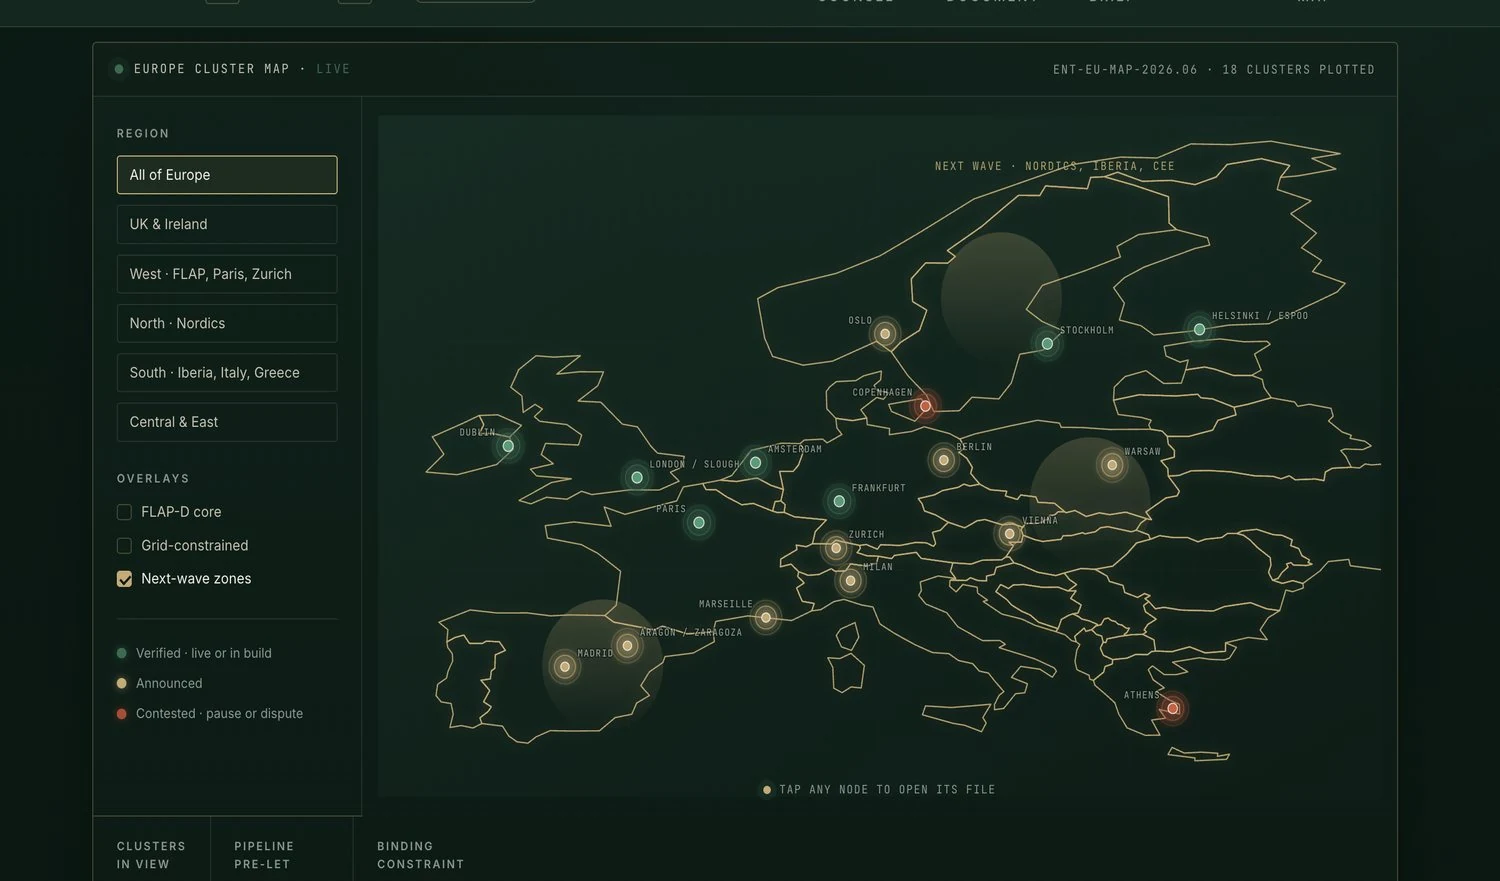Enable the Grid-constrained overlay checkbox
The width and height of the screenshot is (1500, 881).
(x=124, y=546)
